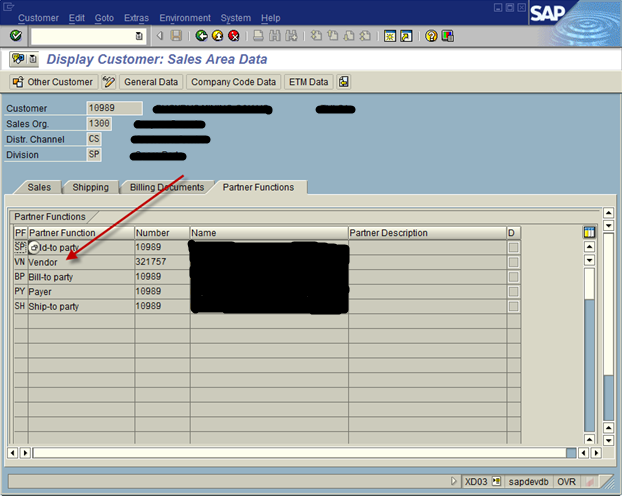The image size is (622, 496).
Task: Click the small icon left of title text
Action: (x=33, y=59)
